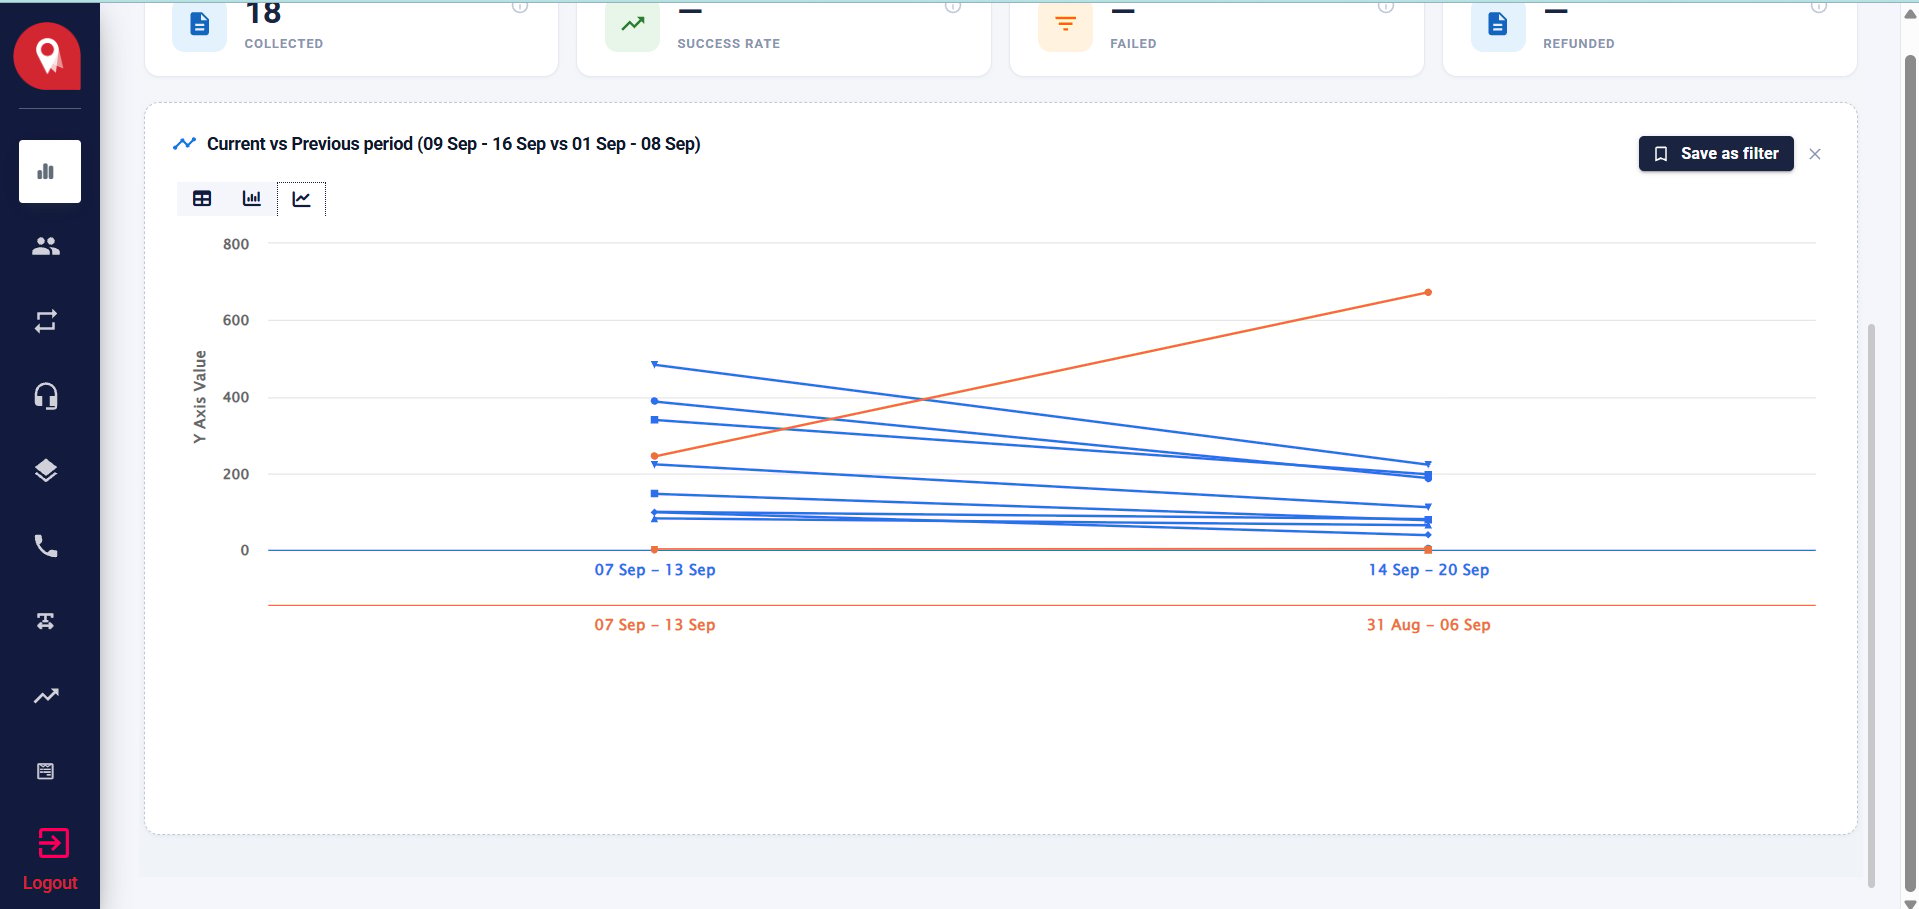Open the trending-up analytics sidebar icon
1919x909 pixels.
[46, 696]
